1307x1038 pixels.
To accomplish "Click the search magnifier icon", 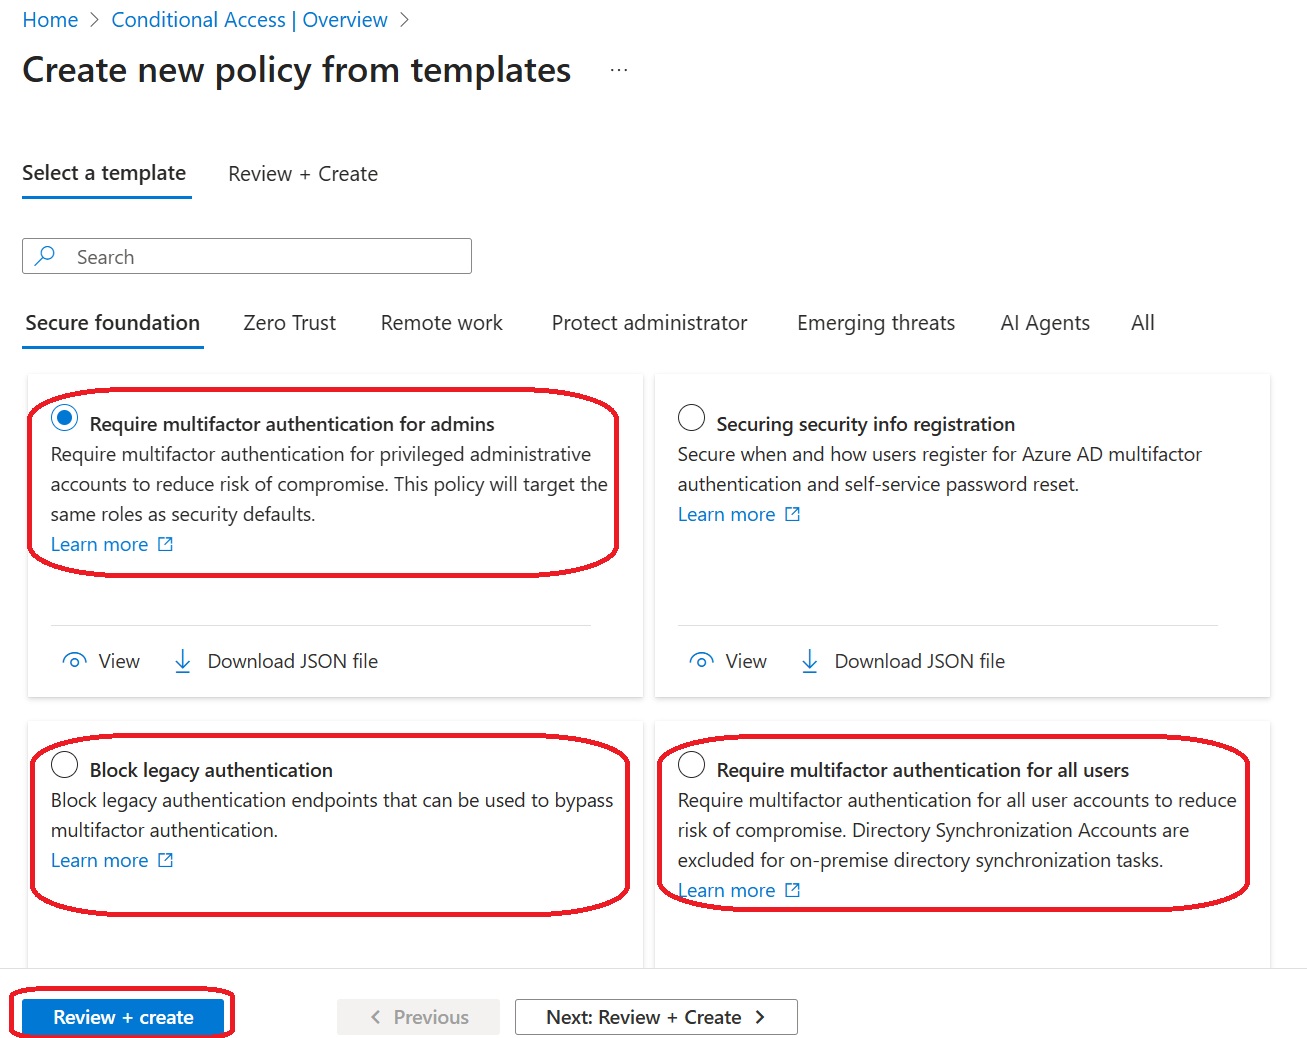I will 45,256.
